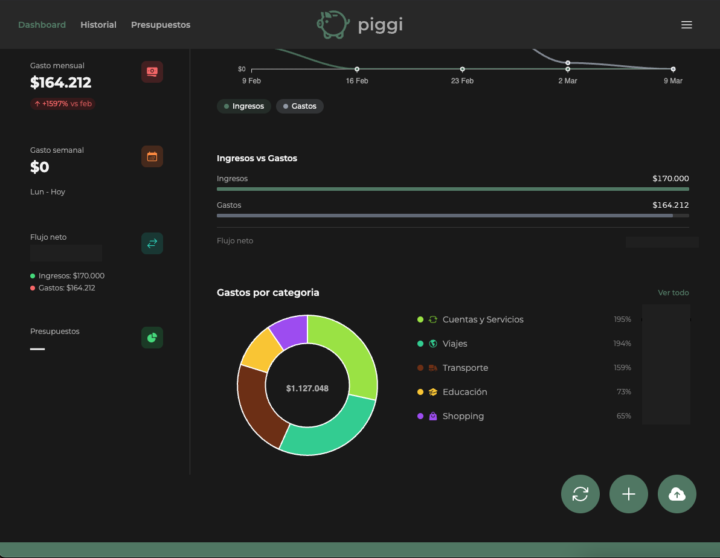
Task: Click the Ver todo link
Action: pyautogui.click(x=672, y=293)
